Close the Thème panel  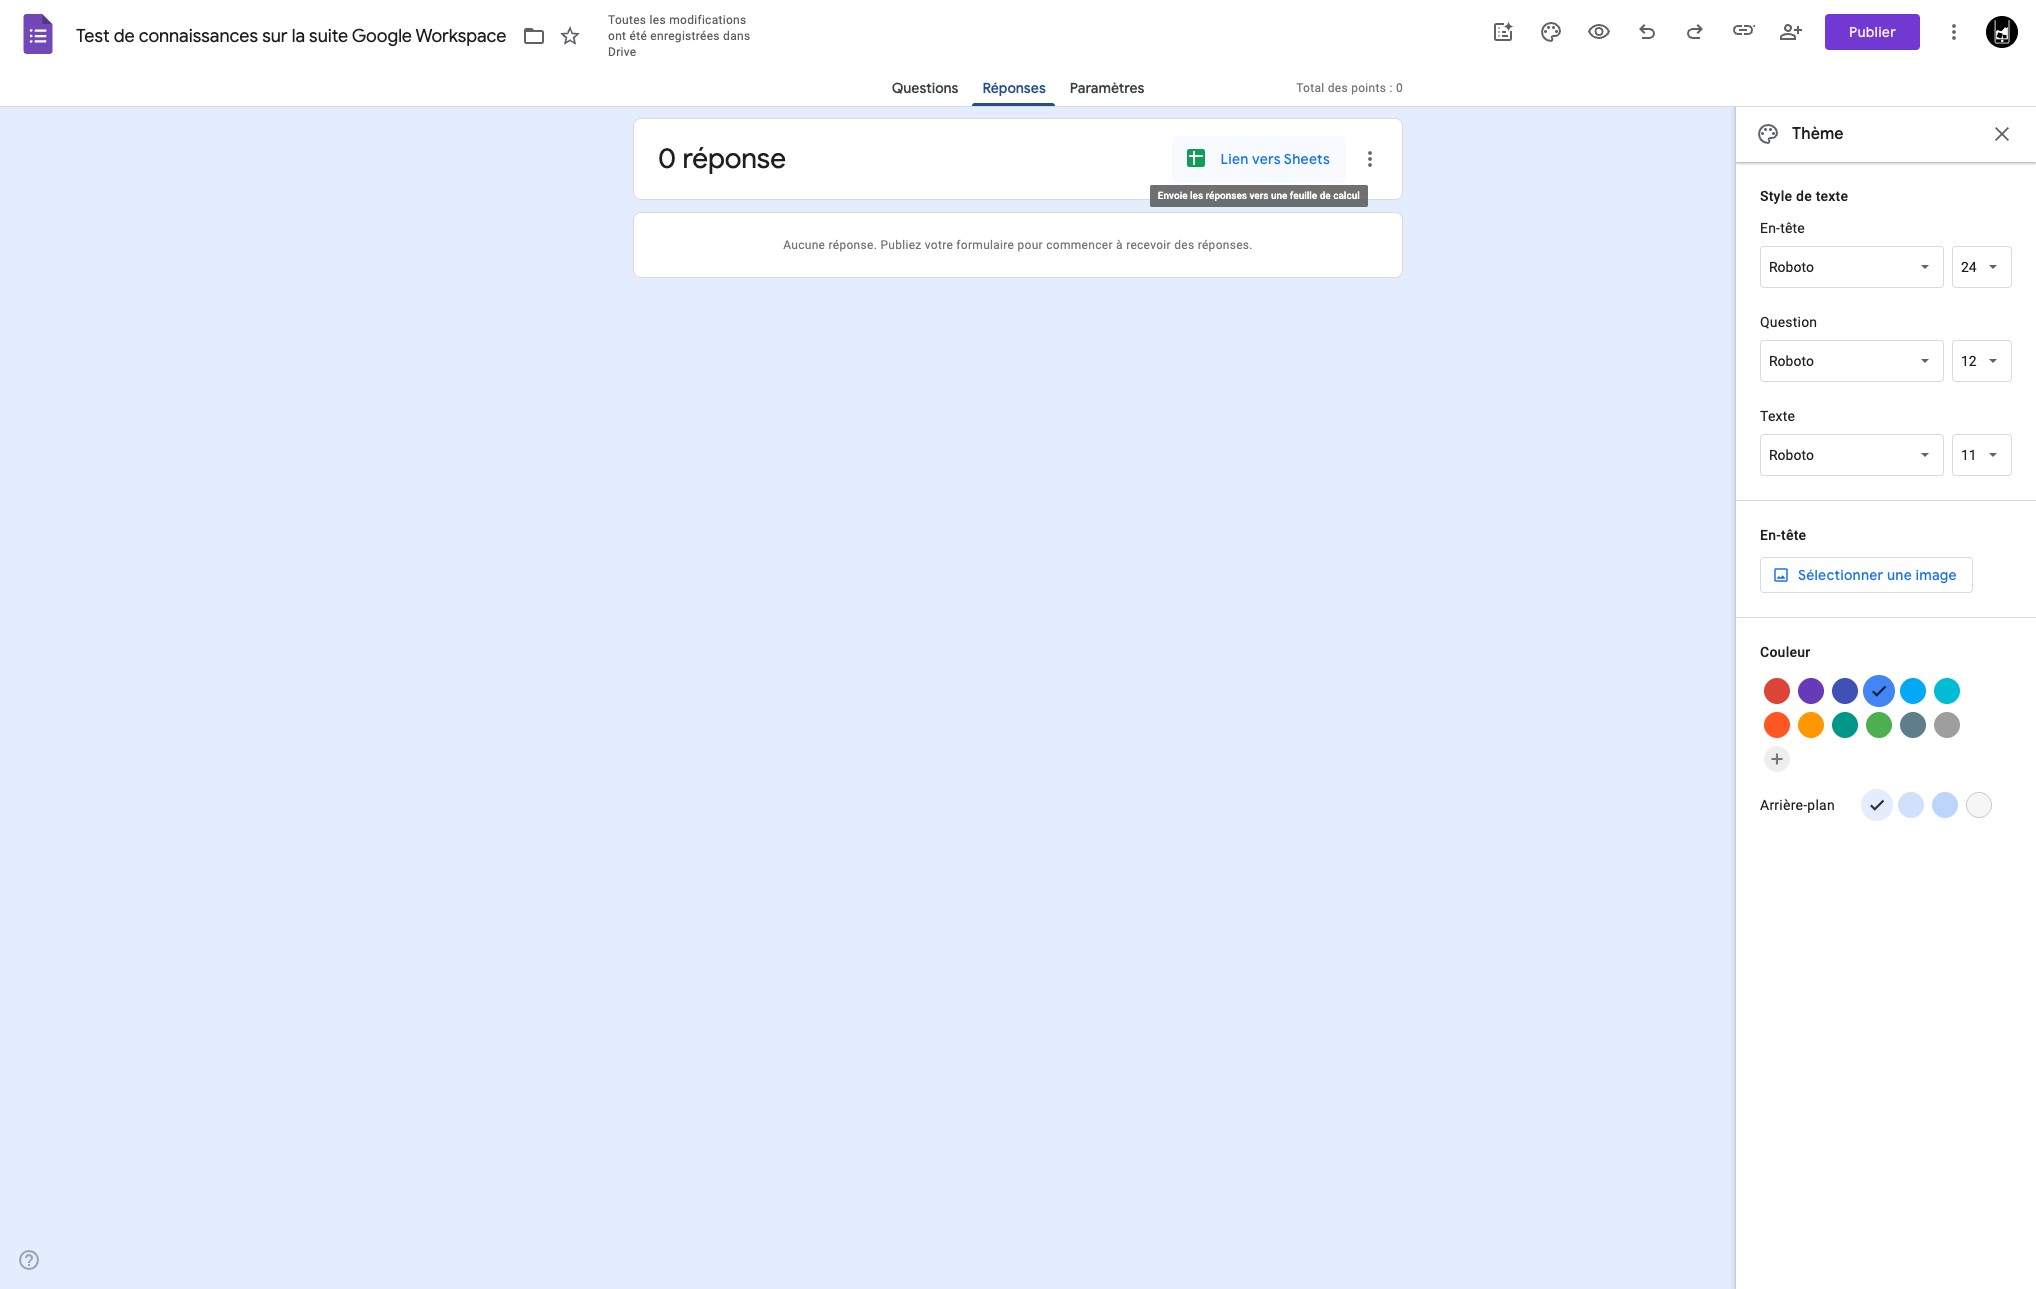click(x=2001, y=134)
